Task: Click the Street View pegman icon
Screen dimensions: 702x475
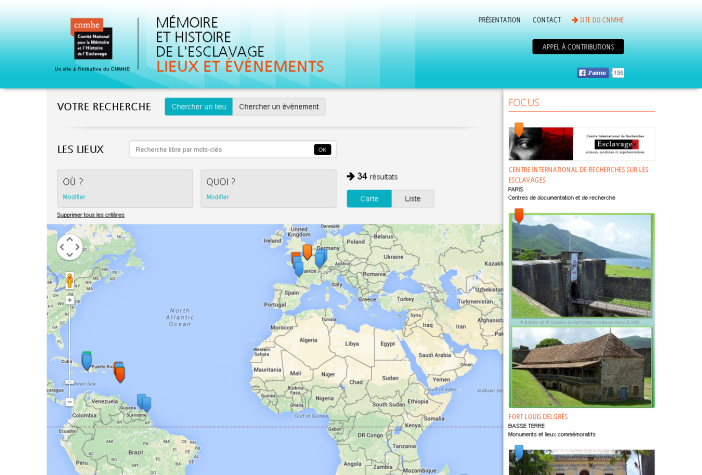Action: tap(69, 281)
